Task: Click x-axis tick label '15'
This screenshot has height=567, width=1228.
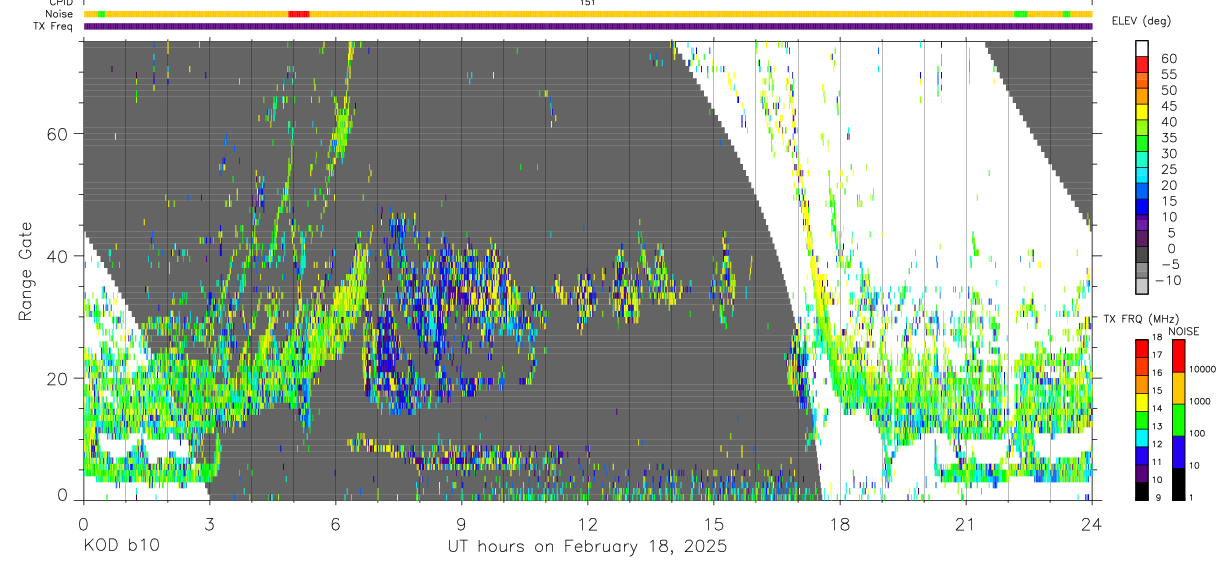Action: [713, 523]
